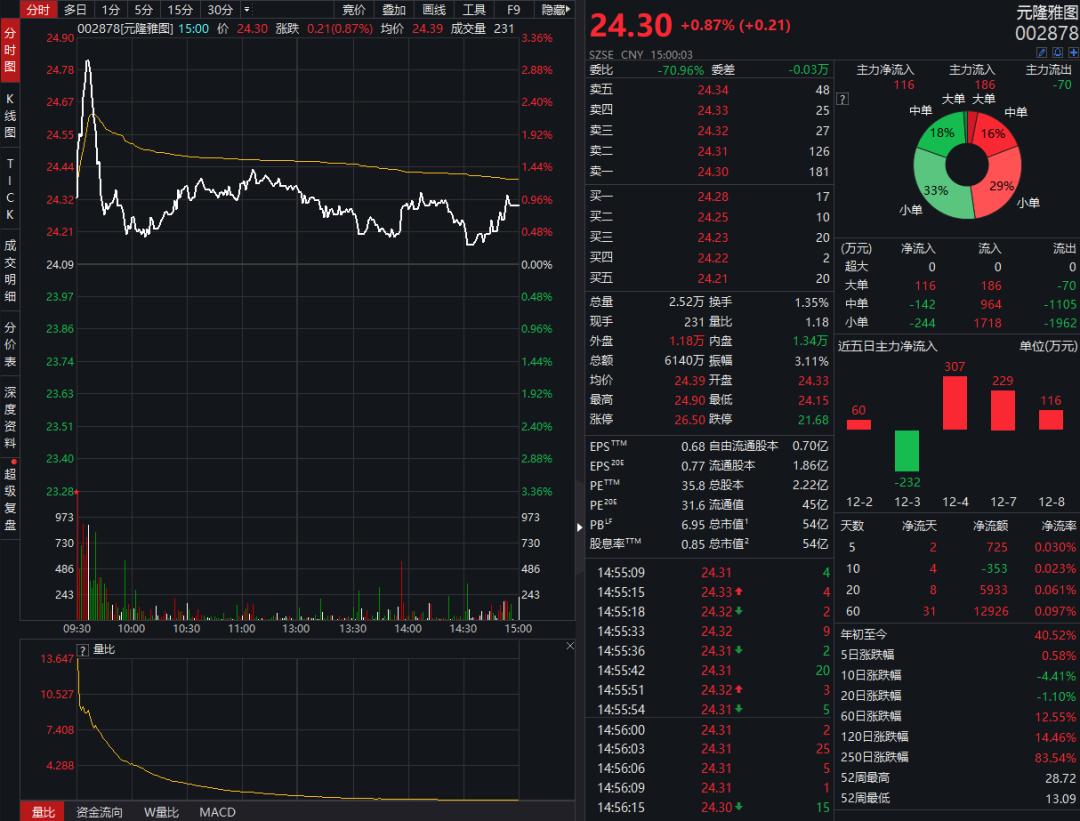
Task: Select the green 12-3 bar showing -232
Action: click(x=906, y=451)
